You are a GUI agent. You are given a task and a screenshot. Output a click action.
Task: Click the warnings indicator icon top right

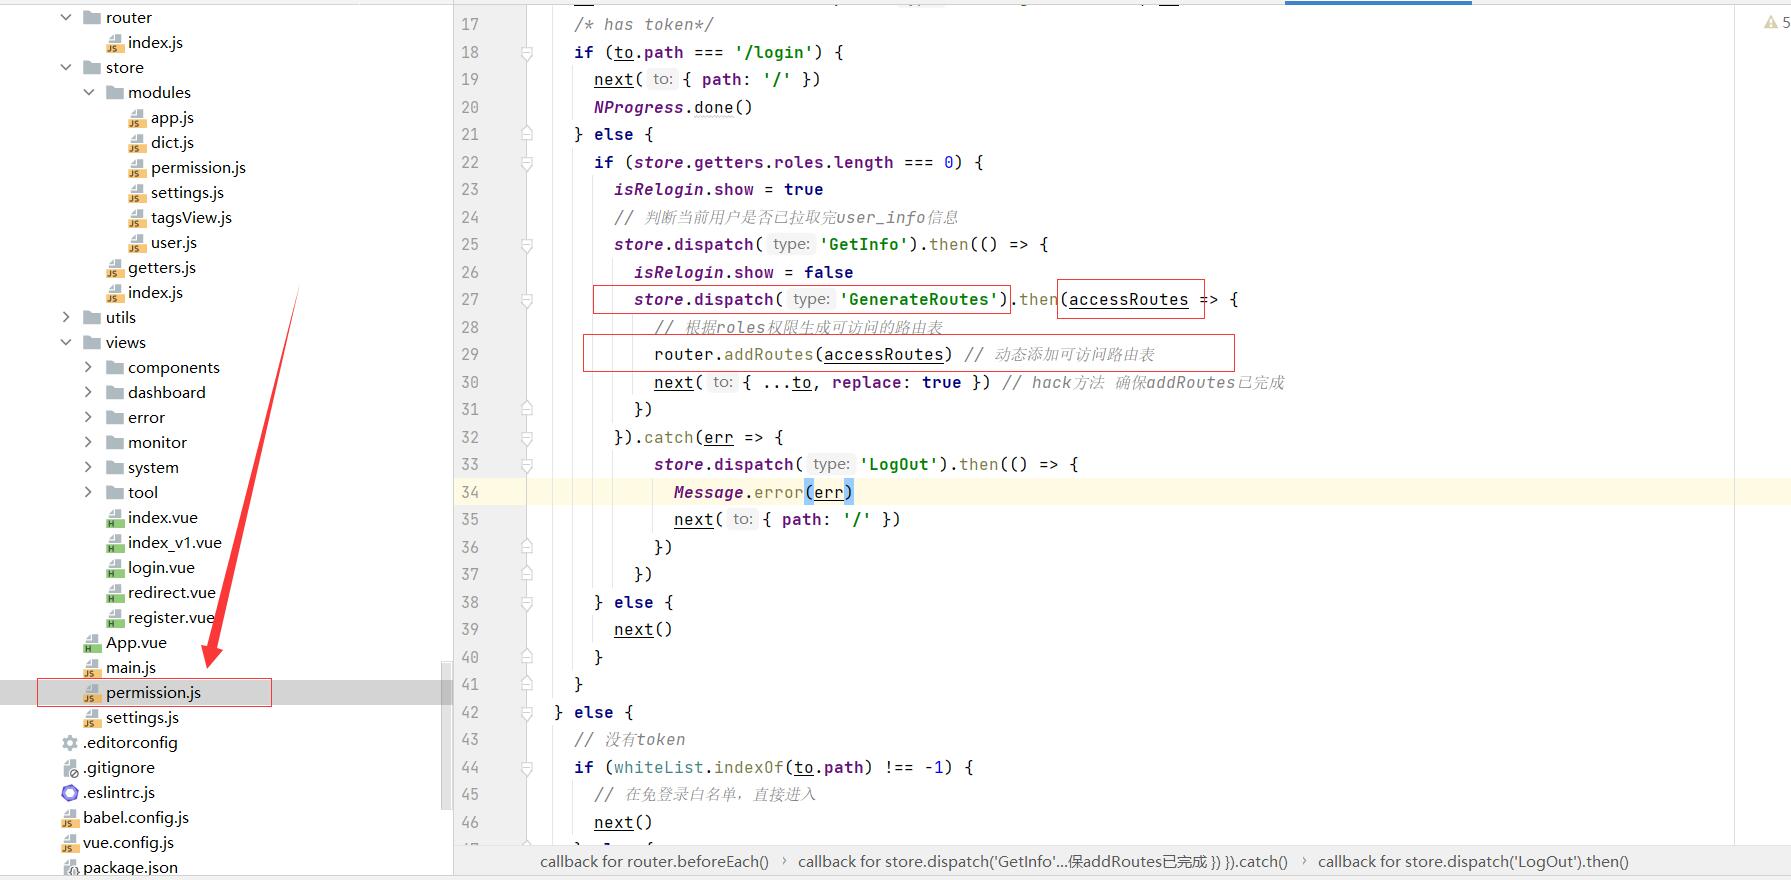coord(1771,22)
